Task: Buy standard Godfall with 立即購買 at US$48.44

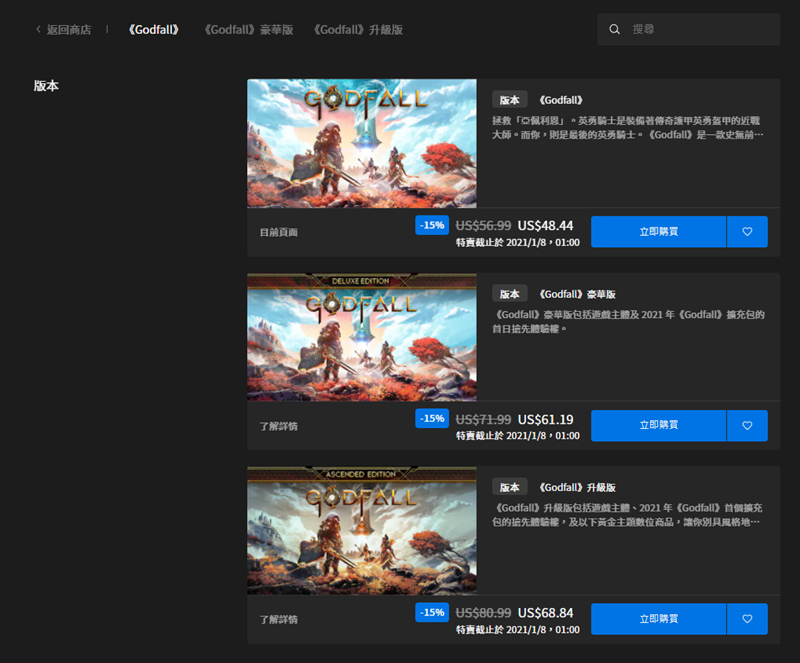Action: point(658,232)
